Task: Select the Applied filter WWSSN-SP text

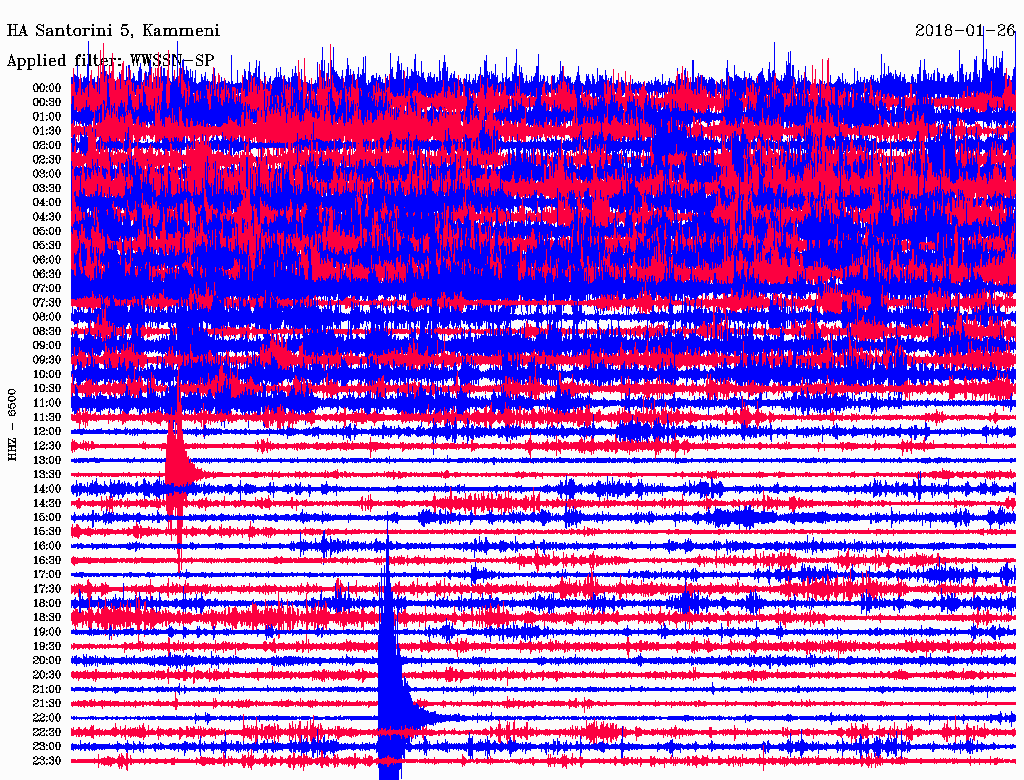Action: pos(110,61)
